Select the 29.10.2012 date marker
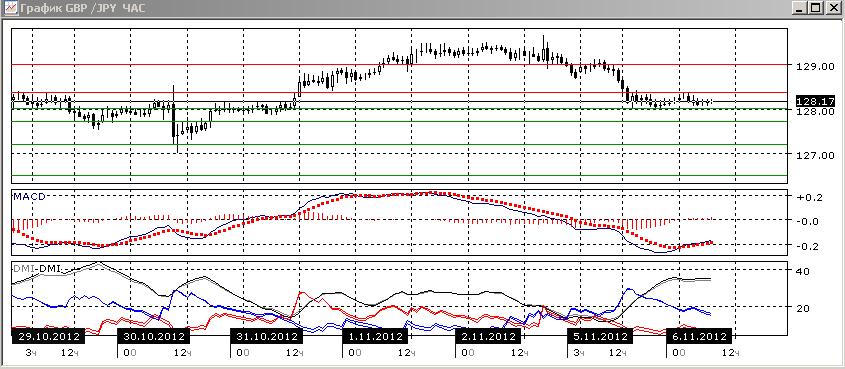Screen dimensions: 845x369 click(49, 337)
